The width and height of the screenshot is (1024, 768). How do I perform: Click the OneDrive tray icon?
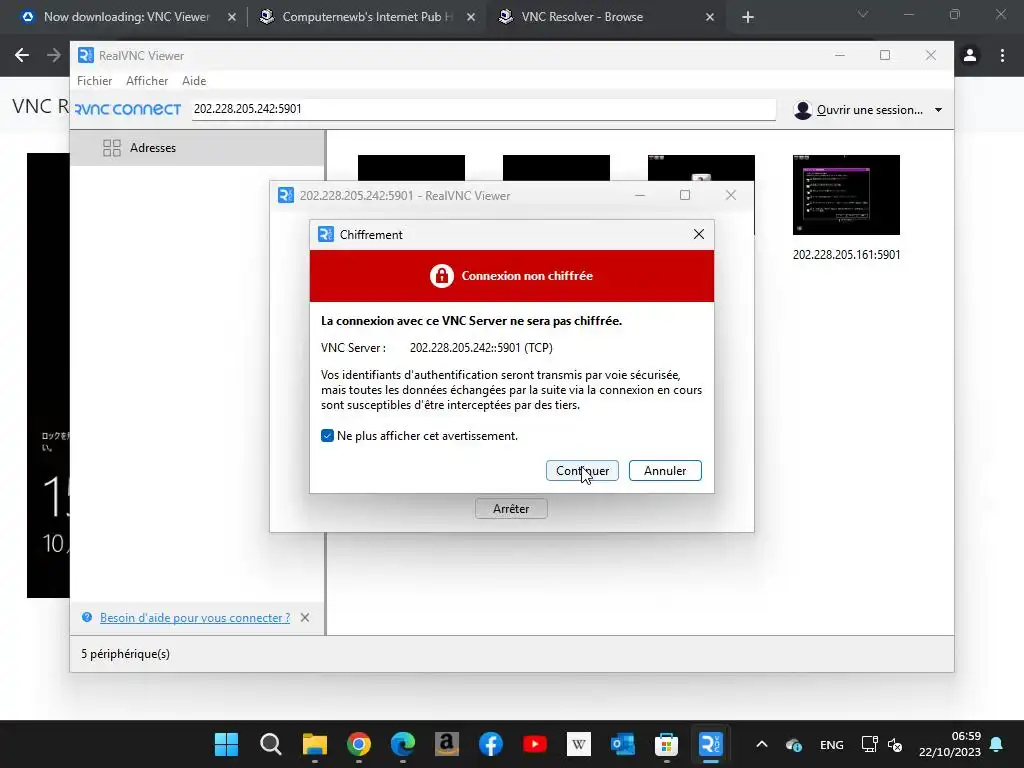click(x=794, y=744)
